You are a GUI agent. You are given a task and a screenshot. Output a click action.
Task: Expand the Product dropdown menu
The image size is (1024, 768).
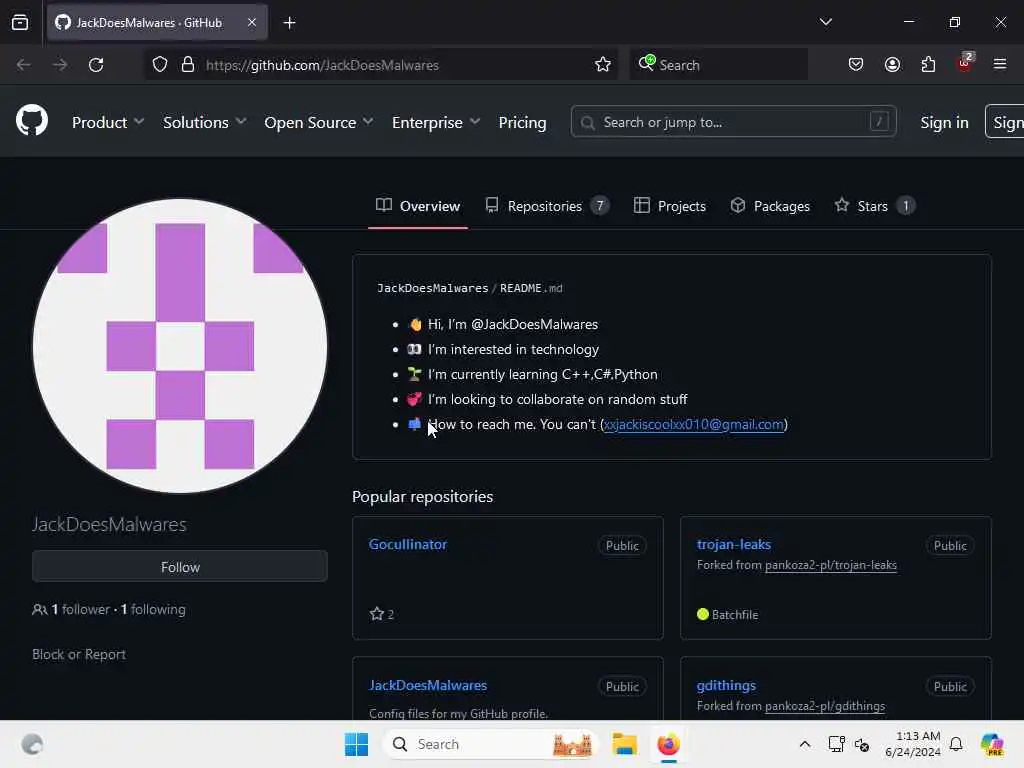click(108, 122)
